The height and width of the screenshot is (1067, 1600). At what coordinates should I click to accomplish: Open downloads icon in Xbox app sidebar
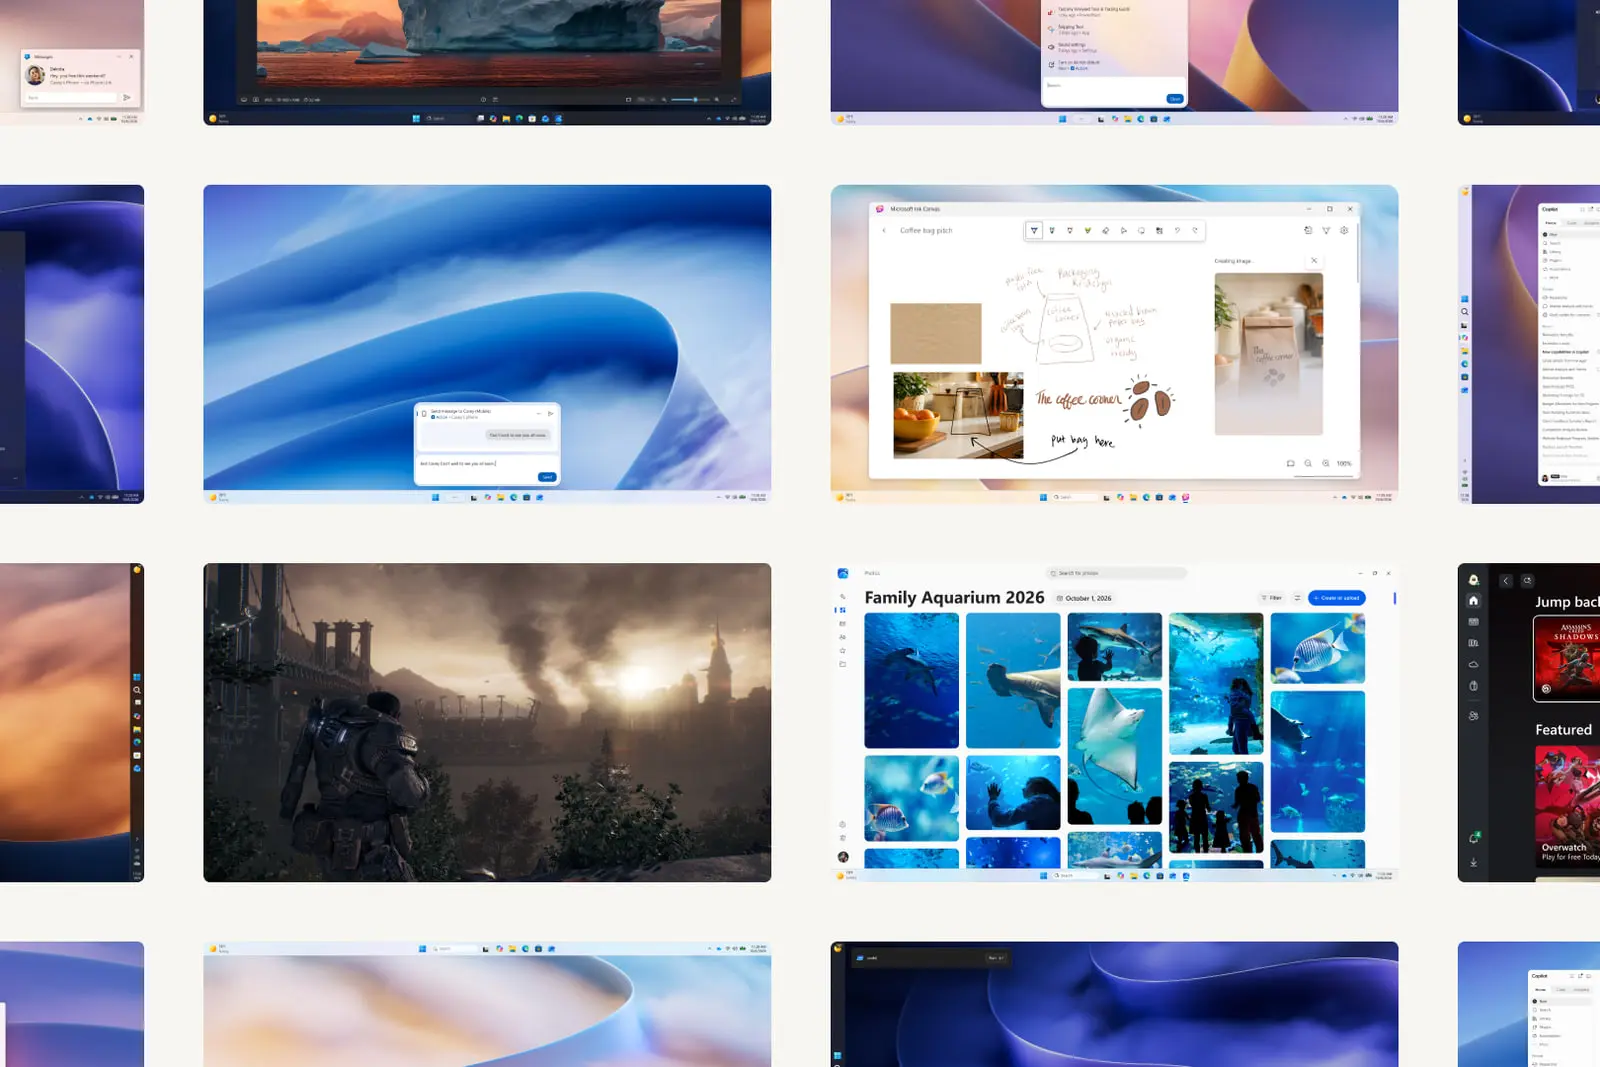pyautogui.click(x=1473, y=862)
